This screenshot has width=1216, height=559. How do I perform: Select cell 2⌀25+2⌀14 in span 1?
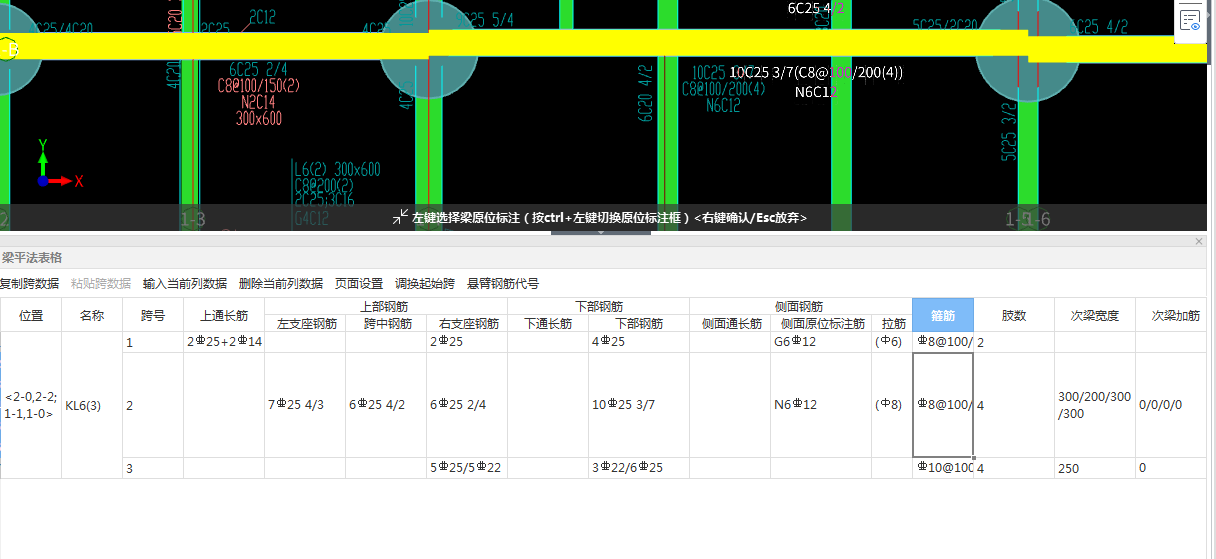pyautogui.click(x=224, y=342)
